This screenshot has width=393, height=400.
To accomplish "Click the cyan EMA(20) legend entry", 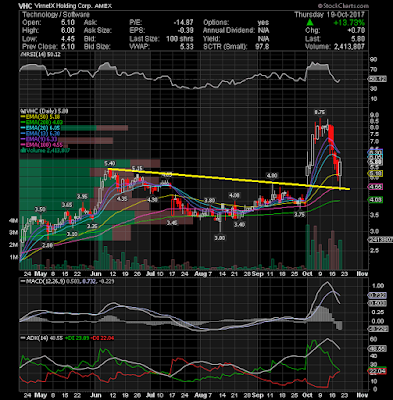I will (x=41, y=128).
